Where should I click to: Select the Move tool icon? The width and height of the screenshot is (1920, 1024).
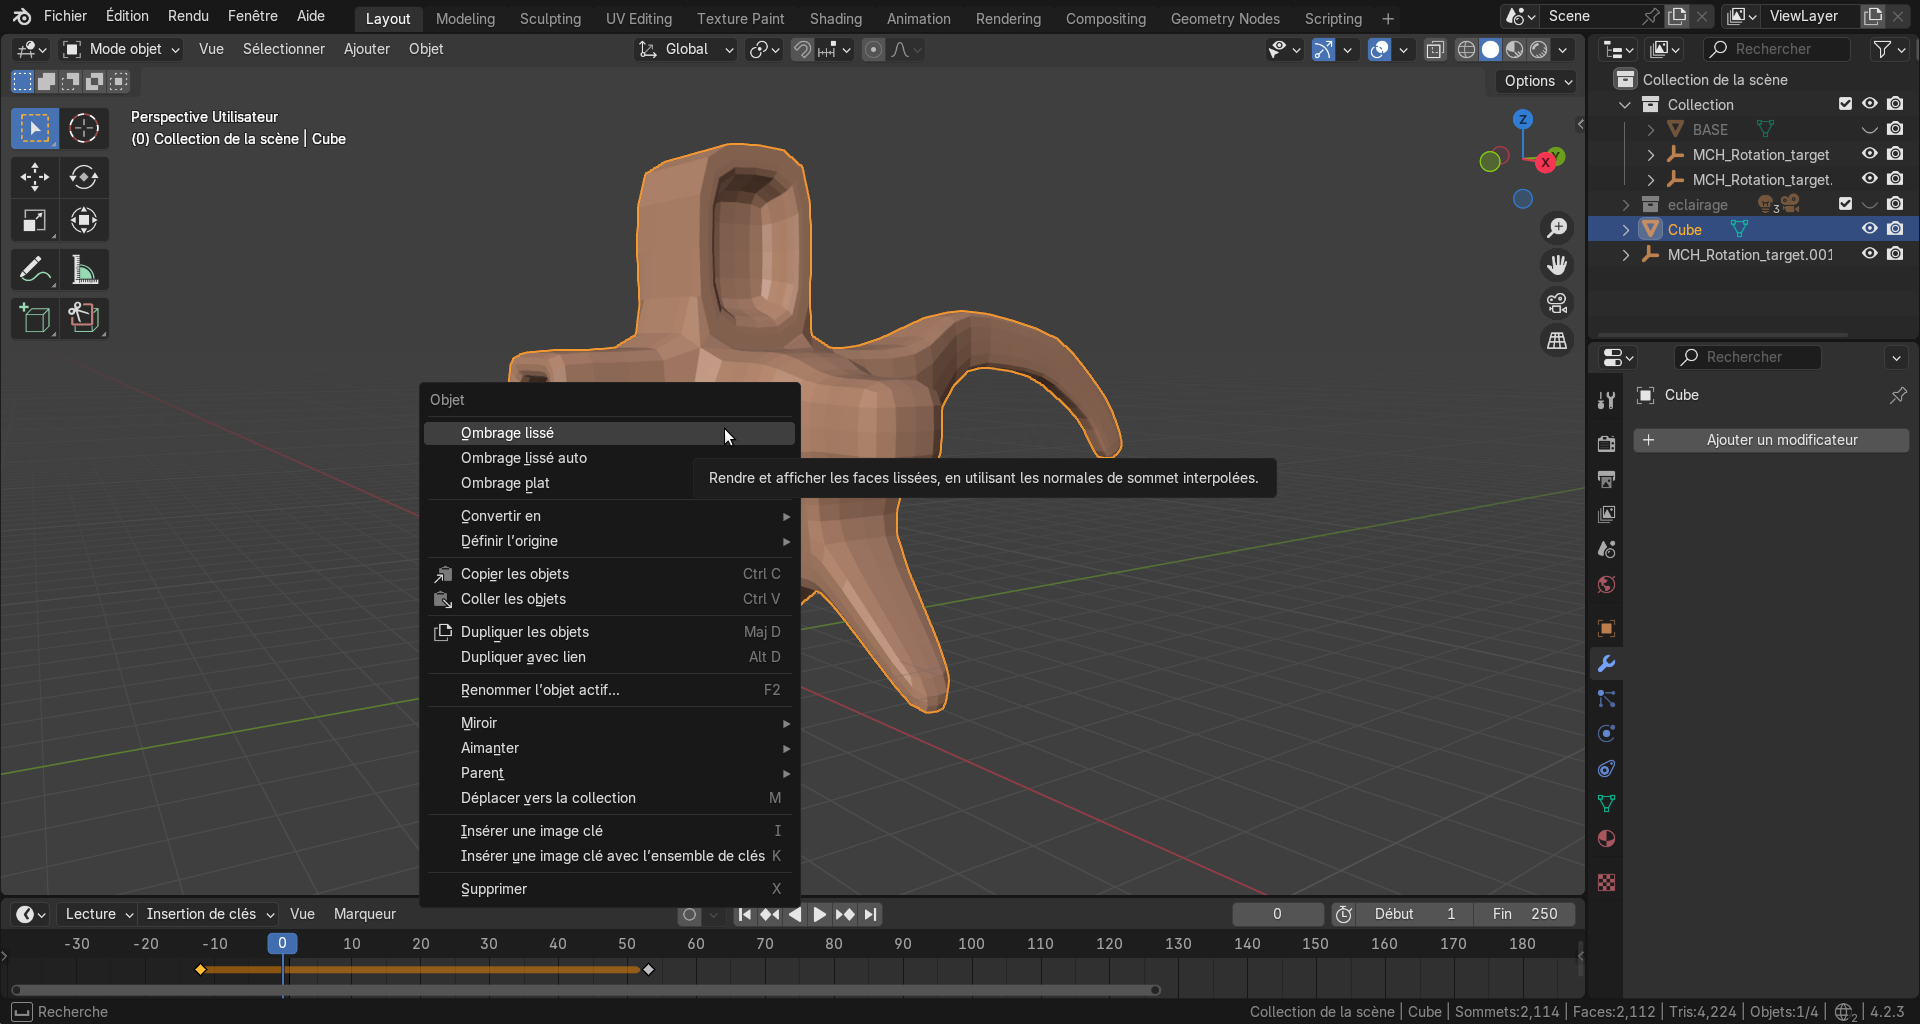[34, 177]
